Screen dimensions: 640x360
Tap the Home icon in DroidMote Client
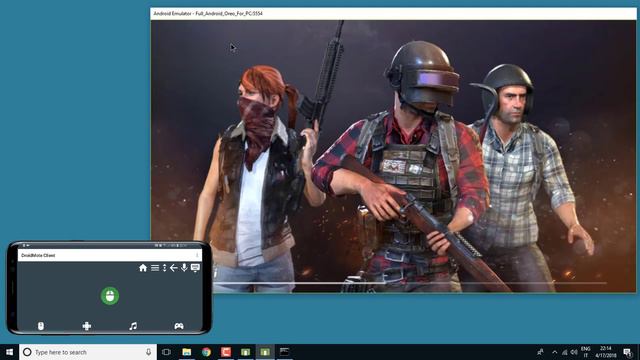(x=143, y=268)
